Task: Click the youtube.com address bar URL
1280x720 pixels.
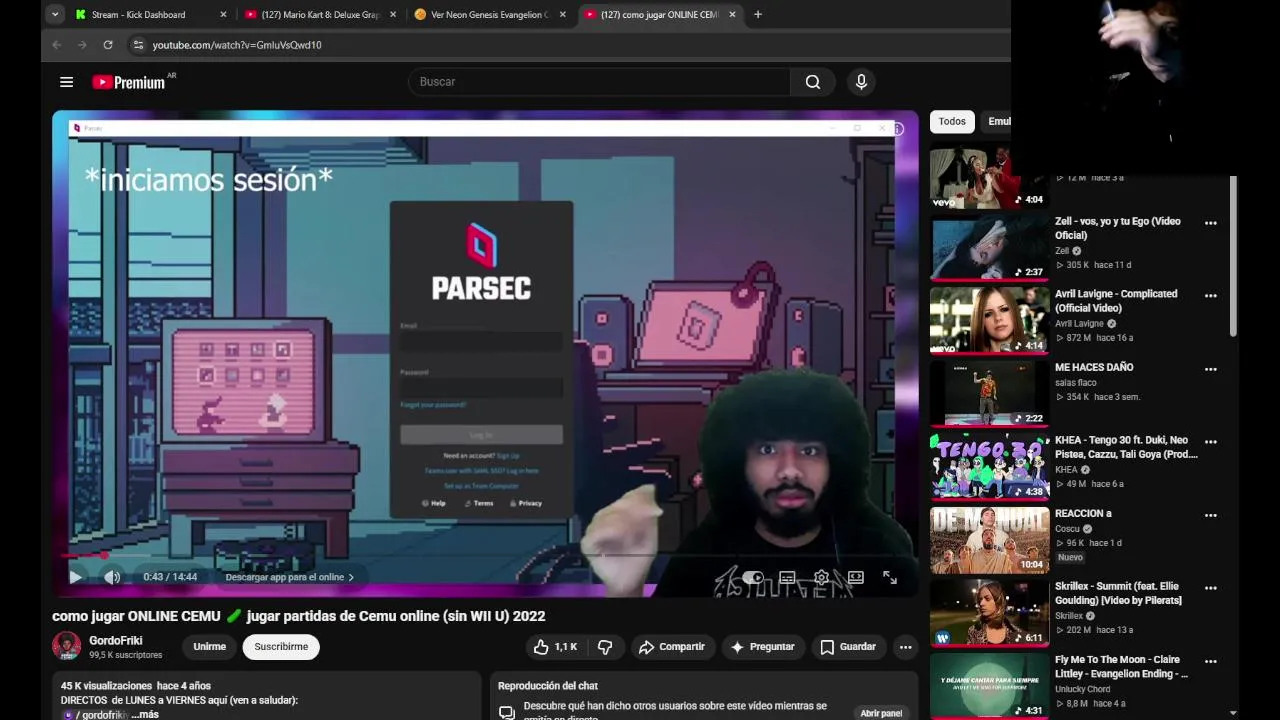Action: click(237, 45)
